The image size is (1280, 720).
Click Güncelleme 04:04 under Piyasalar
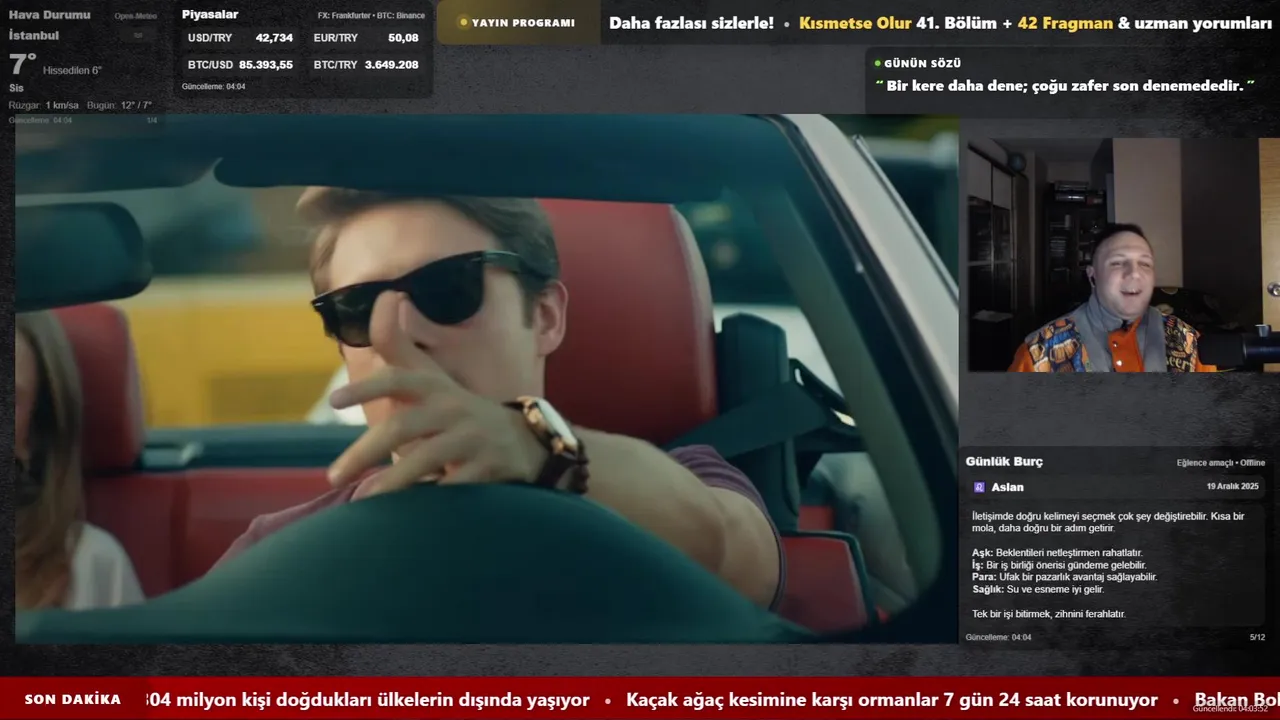pos(213,87)
